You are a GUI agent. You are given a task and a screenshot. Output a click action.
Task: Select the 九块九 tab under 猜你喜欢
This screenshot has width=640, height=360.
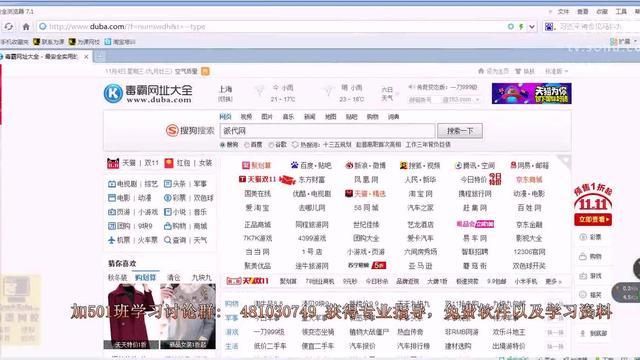(201, 278)
